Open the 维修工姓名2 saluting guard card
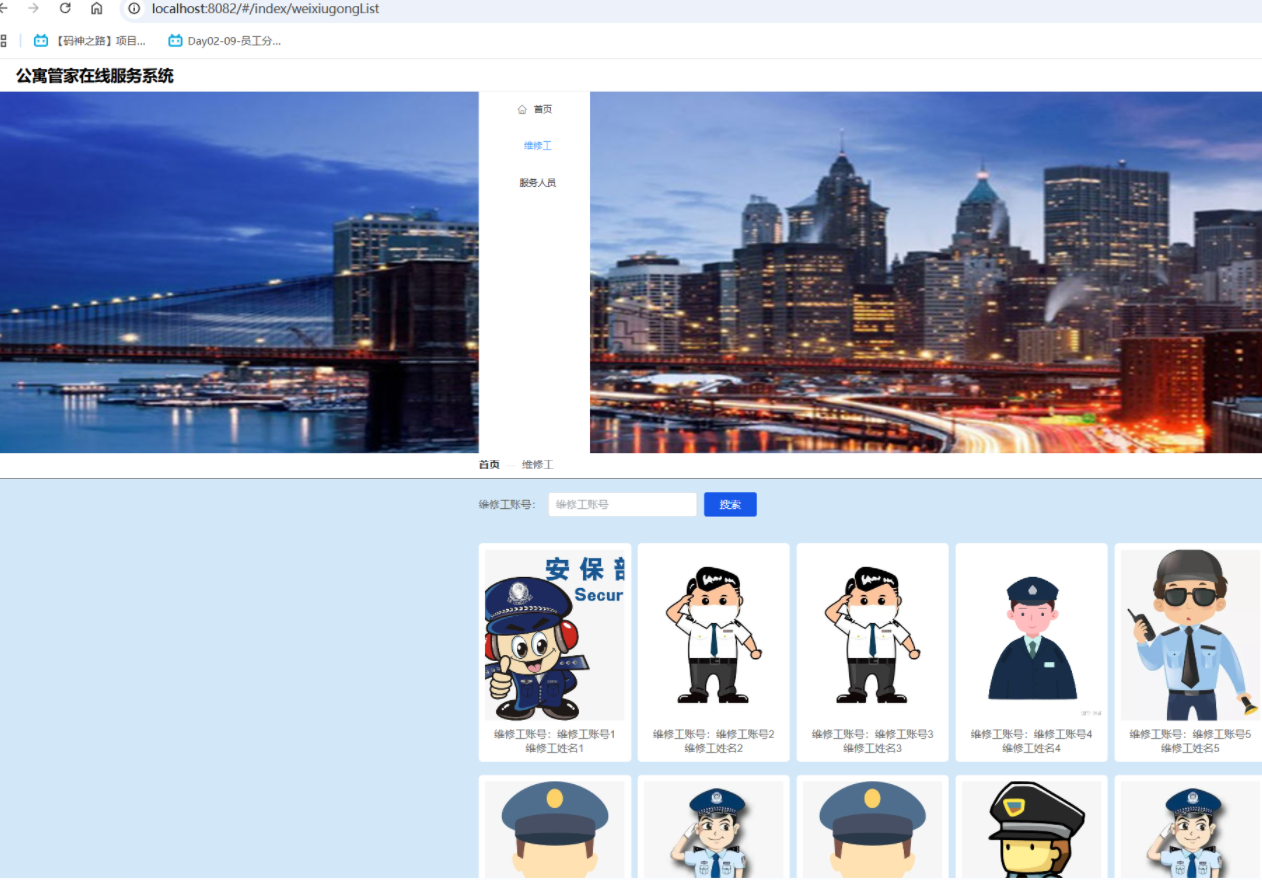The width and height of the screenshot is (1262, 880). pos(713,652)
